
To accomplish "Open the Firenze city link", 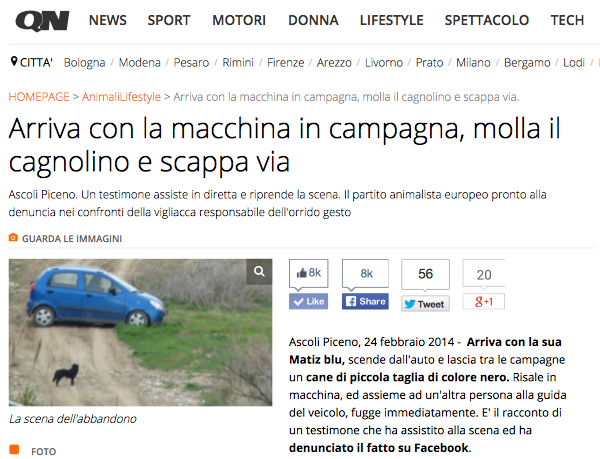I will (285, 62).
